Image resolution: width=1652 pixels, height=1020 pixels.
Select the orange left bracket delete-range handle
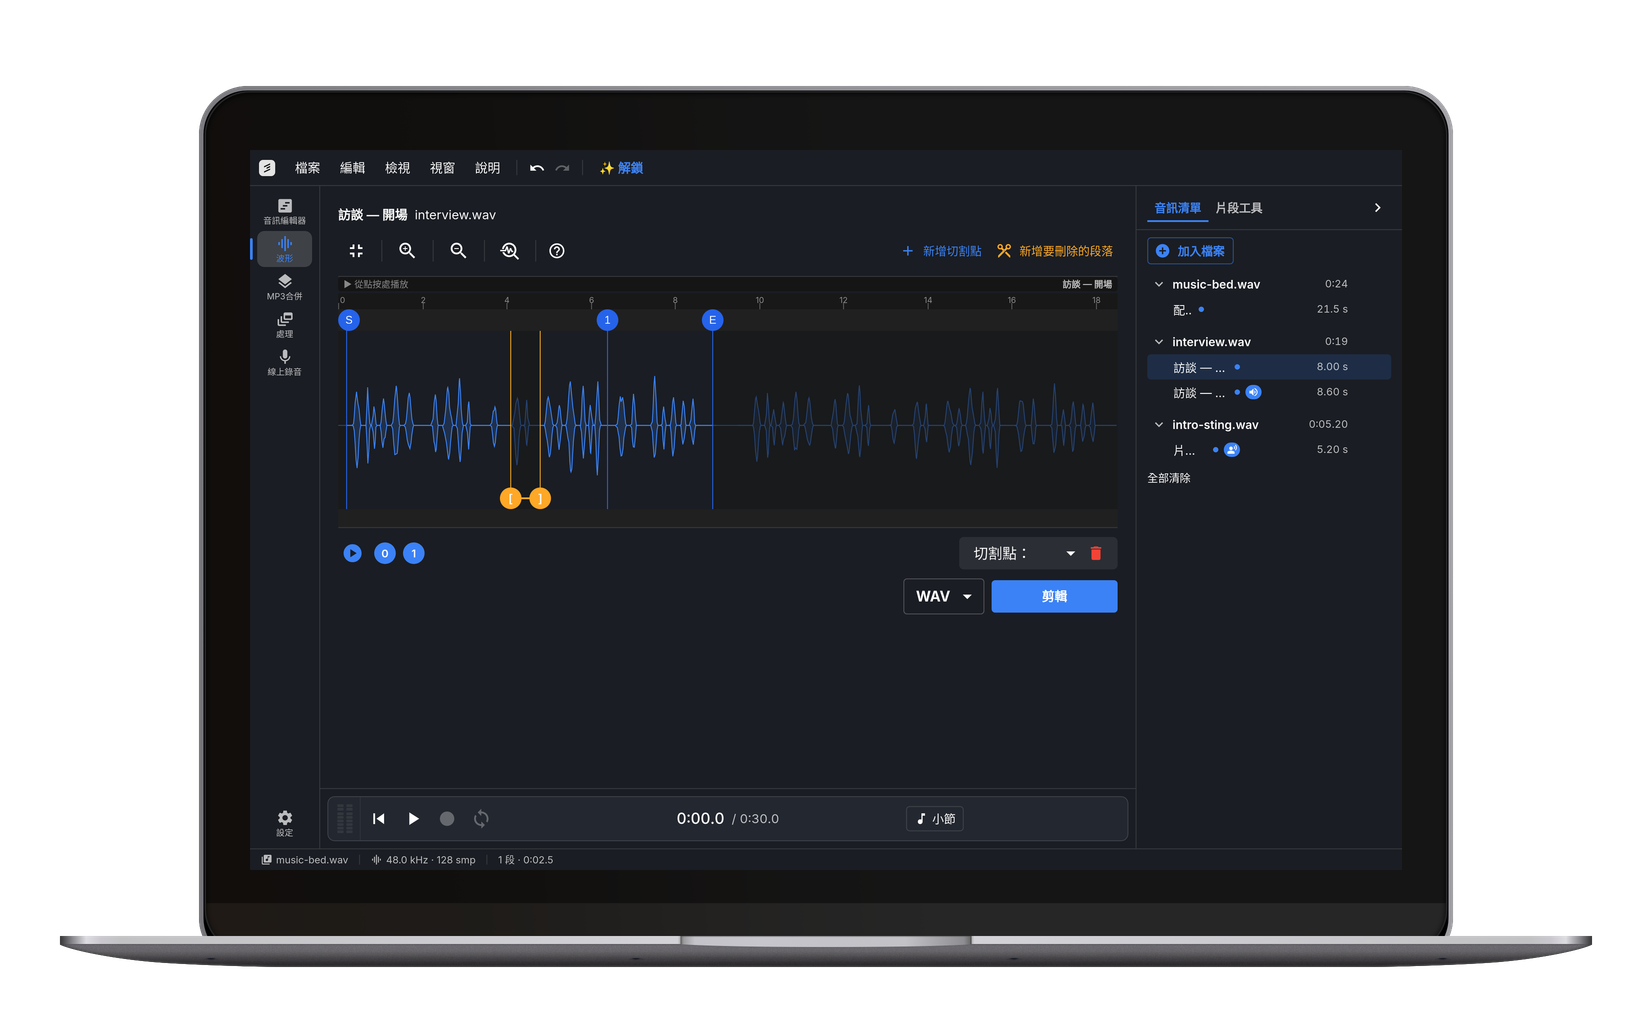(x=510, y=498)
